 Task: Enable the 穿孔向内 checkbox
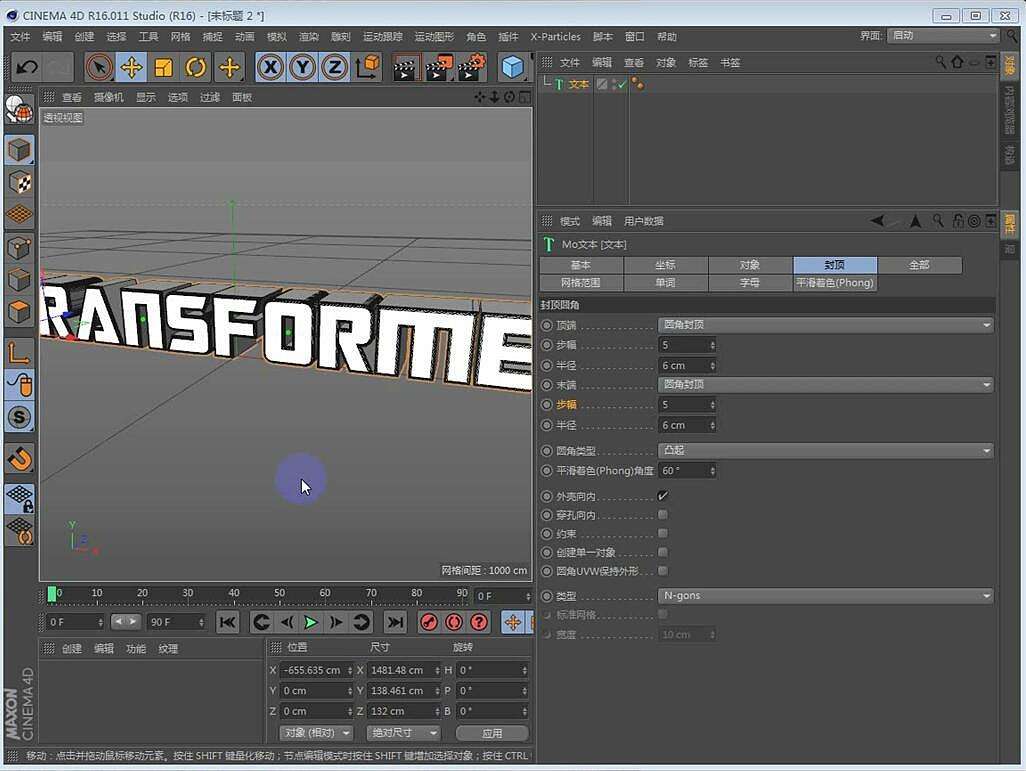tap(662, 515)
